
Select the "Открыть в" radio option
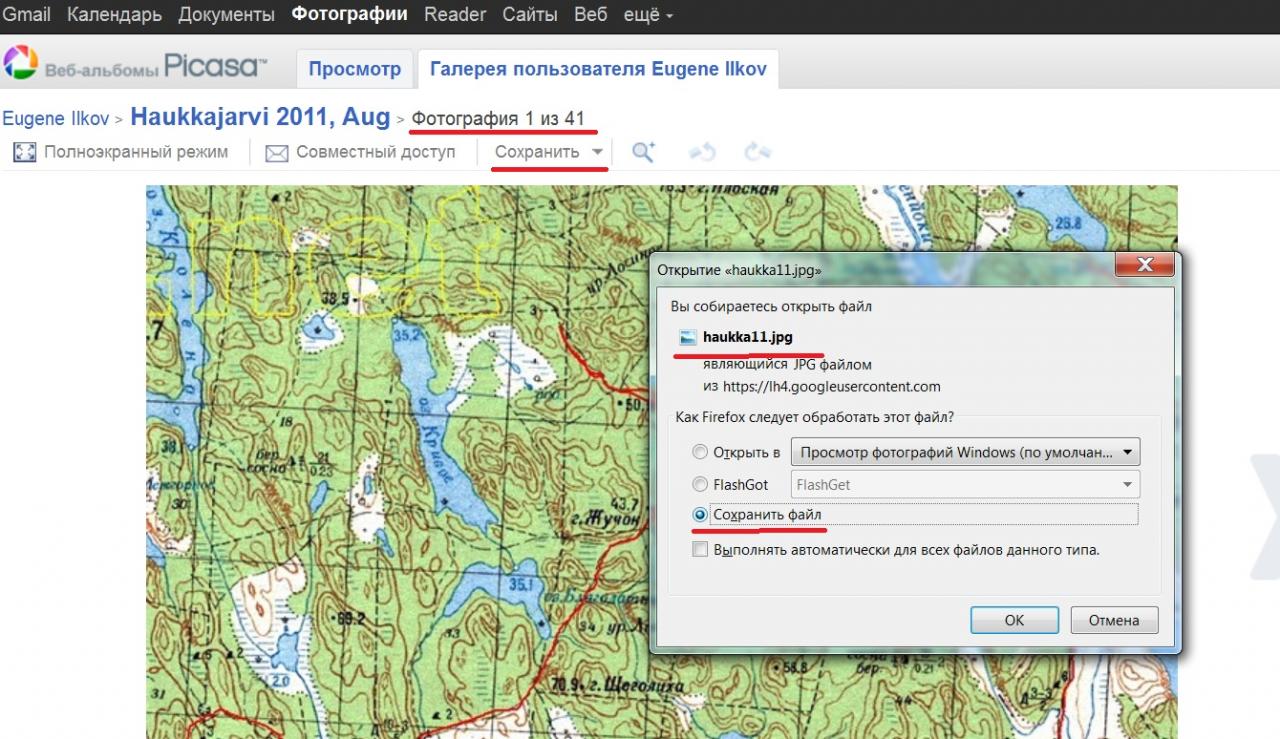(x=700, y=452)
